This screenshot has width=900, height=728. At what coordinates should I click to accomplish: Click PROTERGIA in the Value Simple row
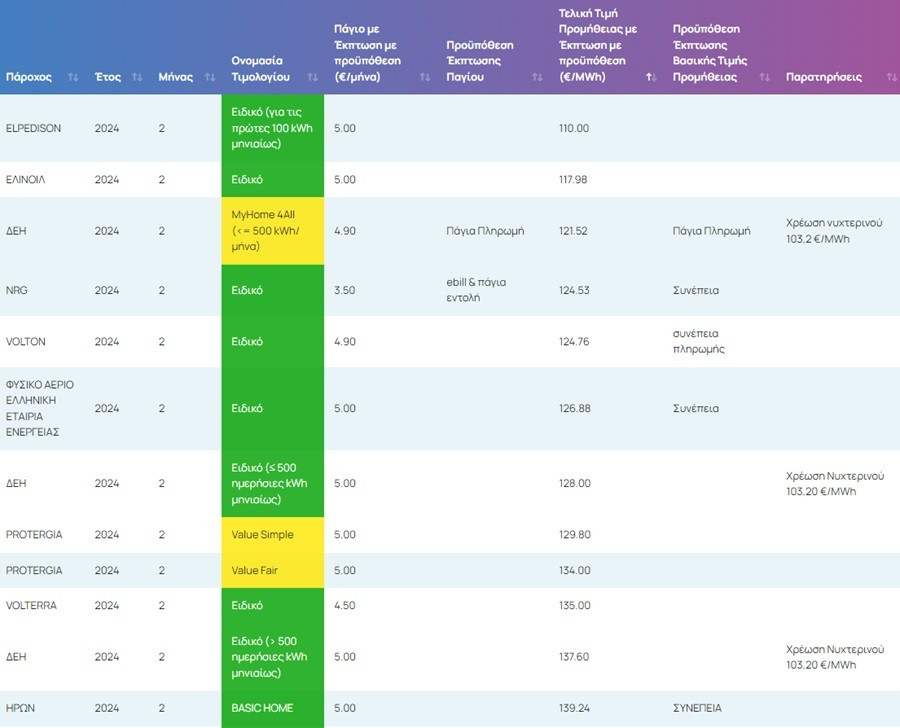(34, 535)
